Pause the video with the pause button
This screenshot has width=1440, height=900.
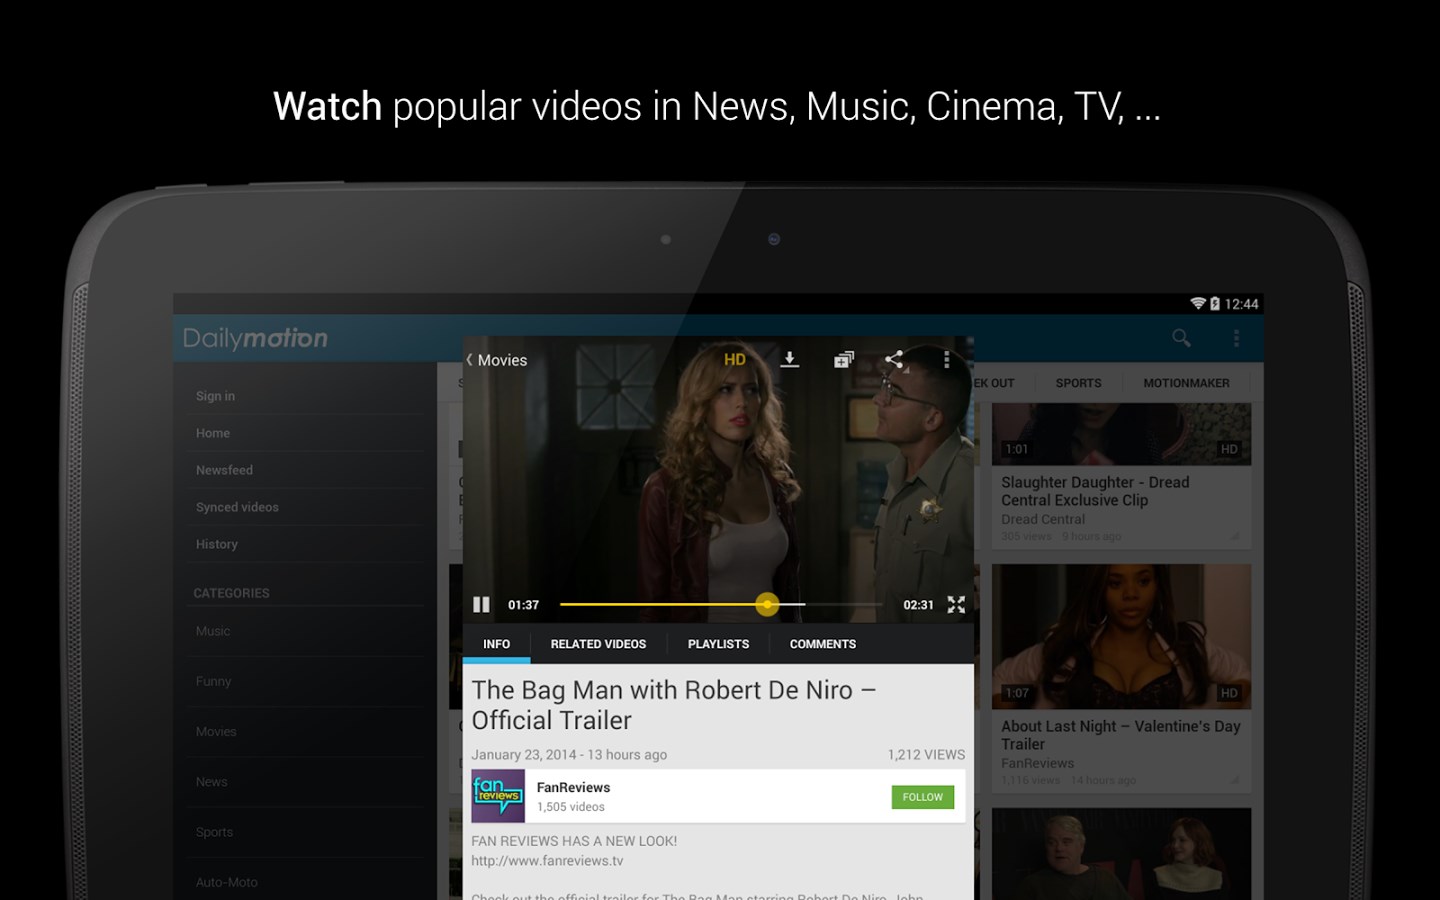[x=481, y=605]
